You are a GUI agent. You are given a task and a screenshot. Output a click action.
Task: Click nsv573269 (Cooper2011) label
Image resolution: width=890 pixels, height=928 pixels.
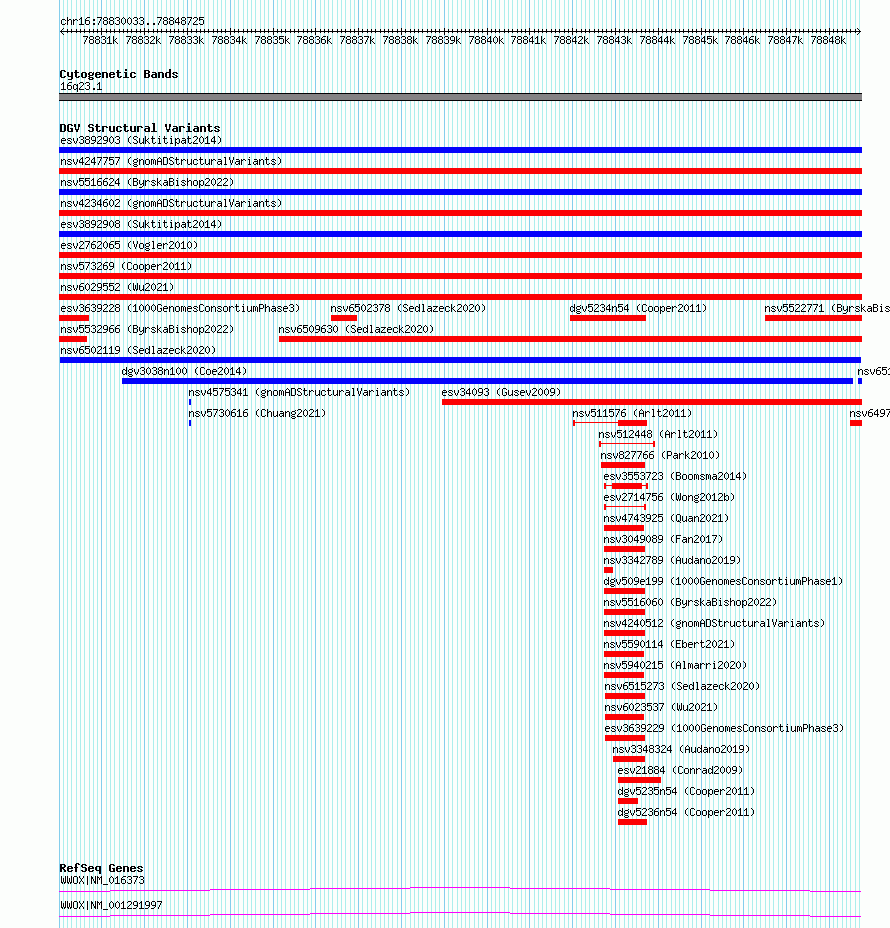coord(126,266)
